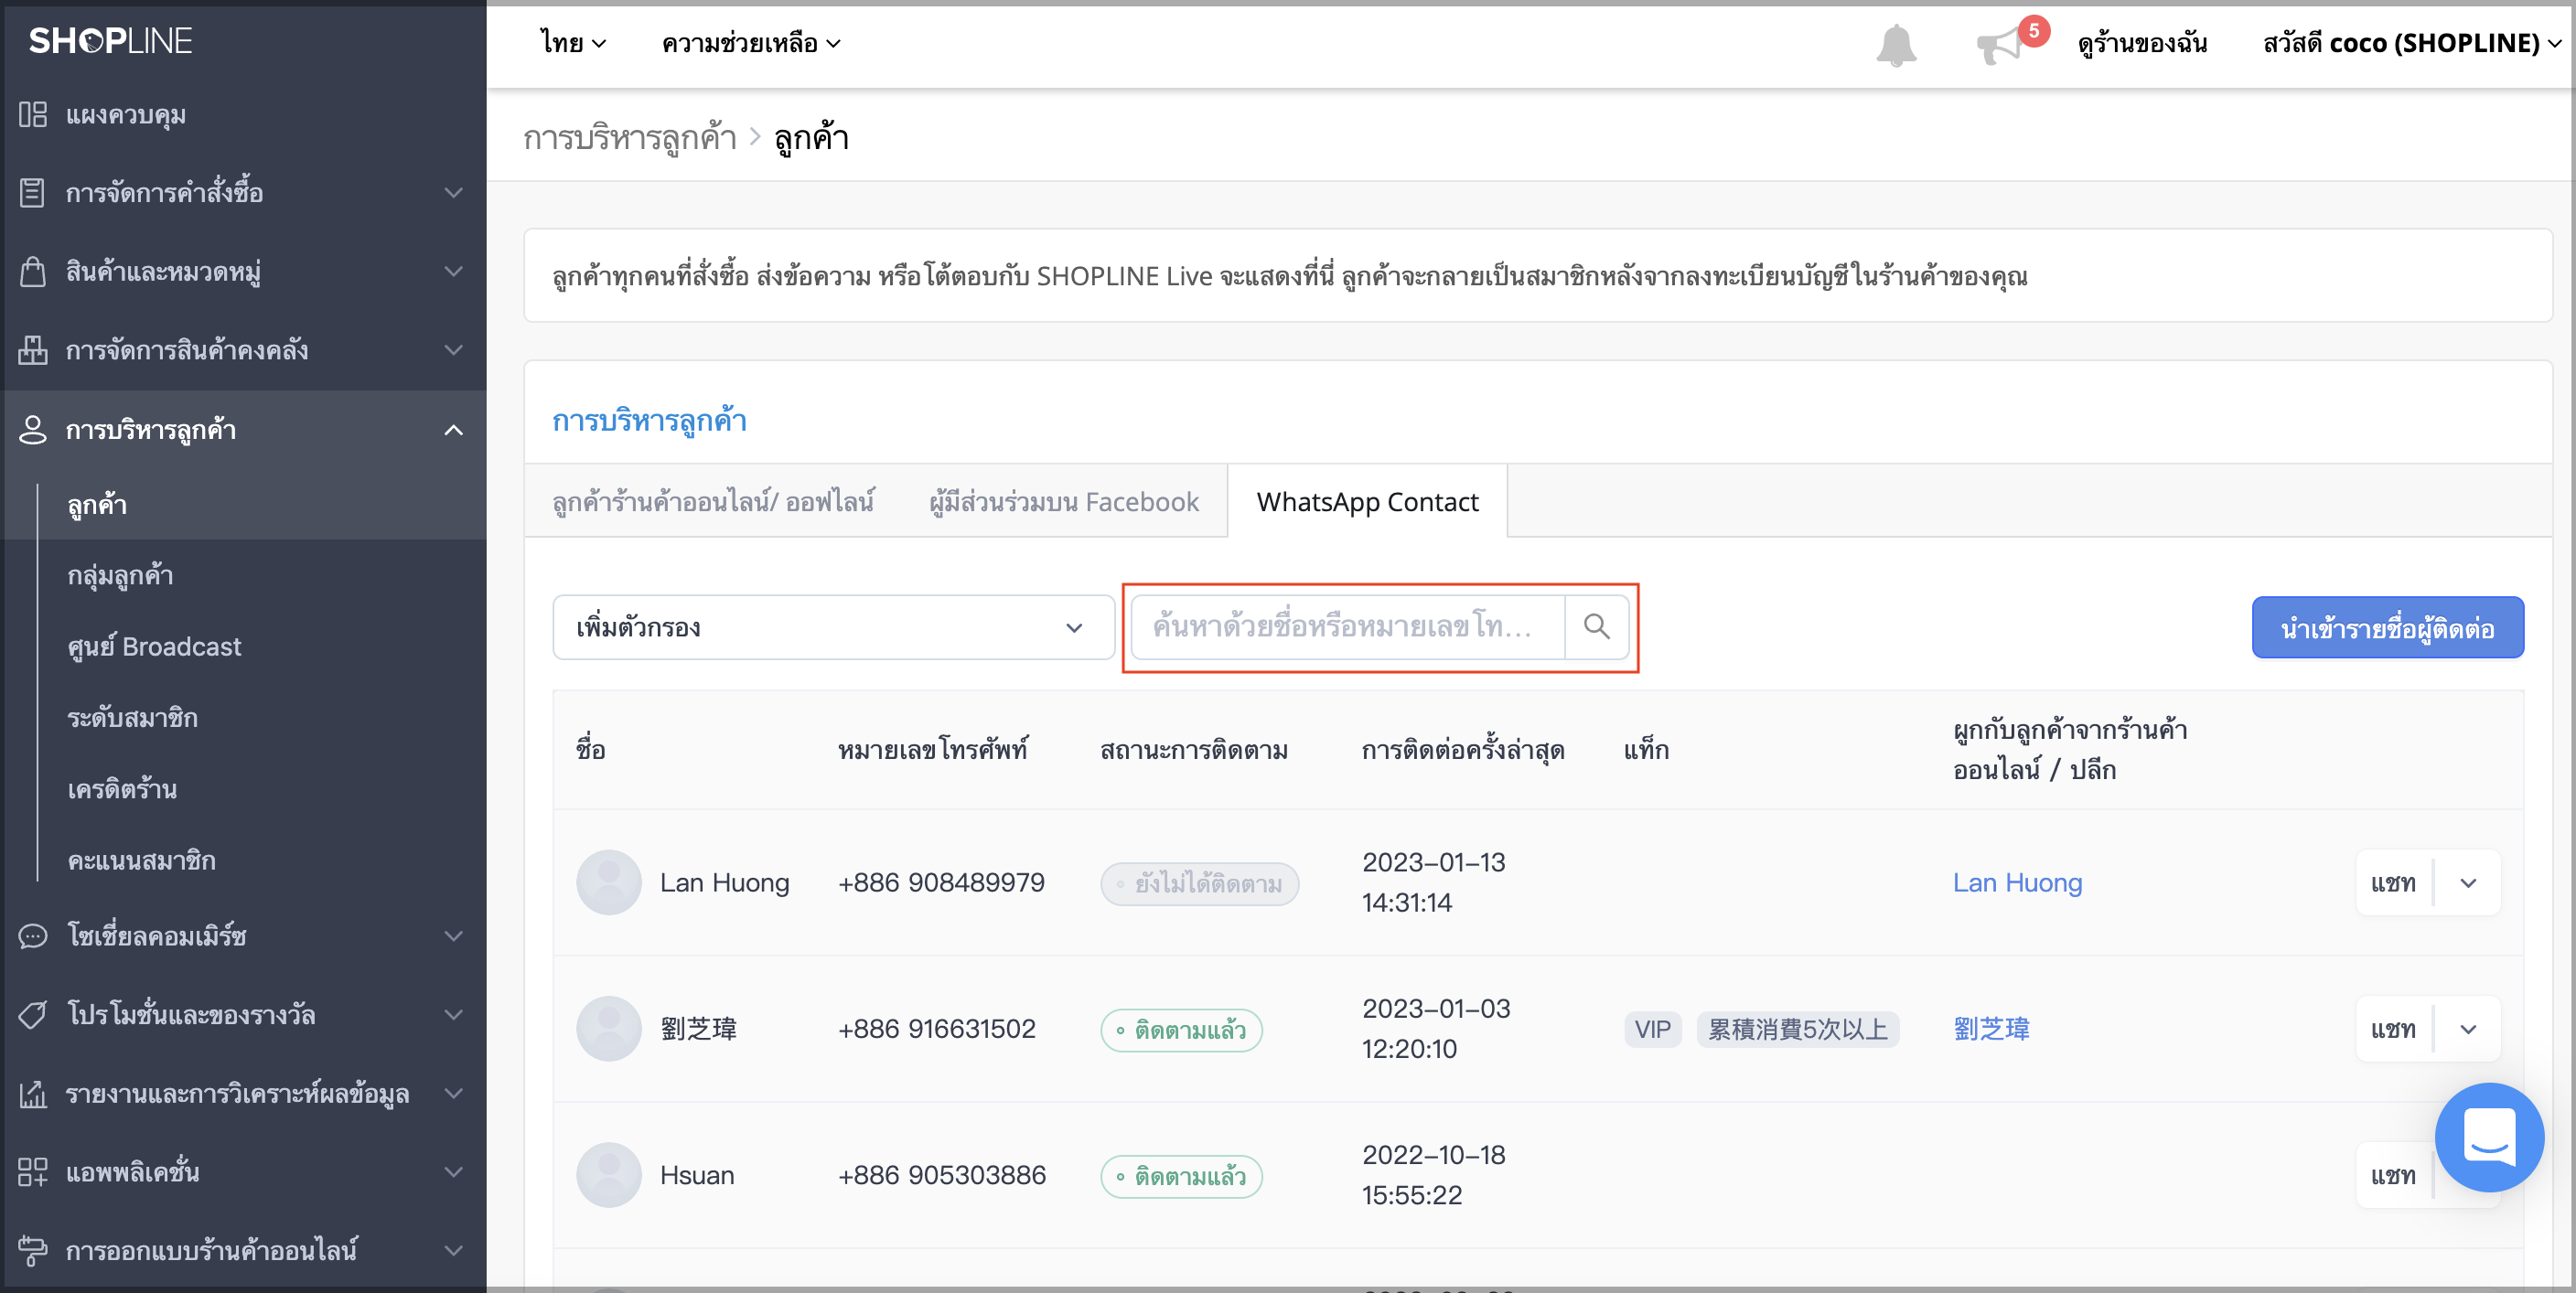Image resolution: width=2576 pixels, height=1293 pixels.
Task: Open linked customer Lan Huong link
Action: (x=2017, y=883)
